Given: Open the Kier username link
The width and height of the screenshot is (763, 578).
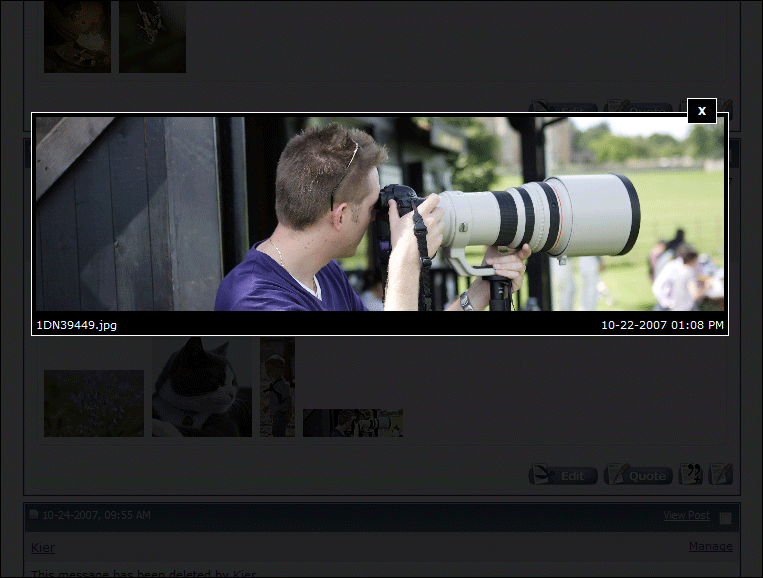Looking at the screenshot, I should click(43, 548).
